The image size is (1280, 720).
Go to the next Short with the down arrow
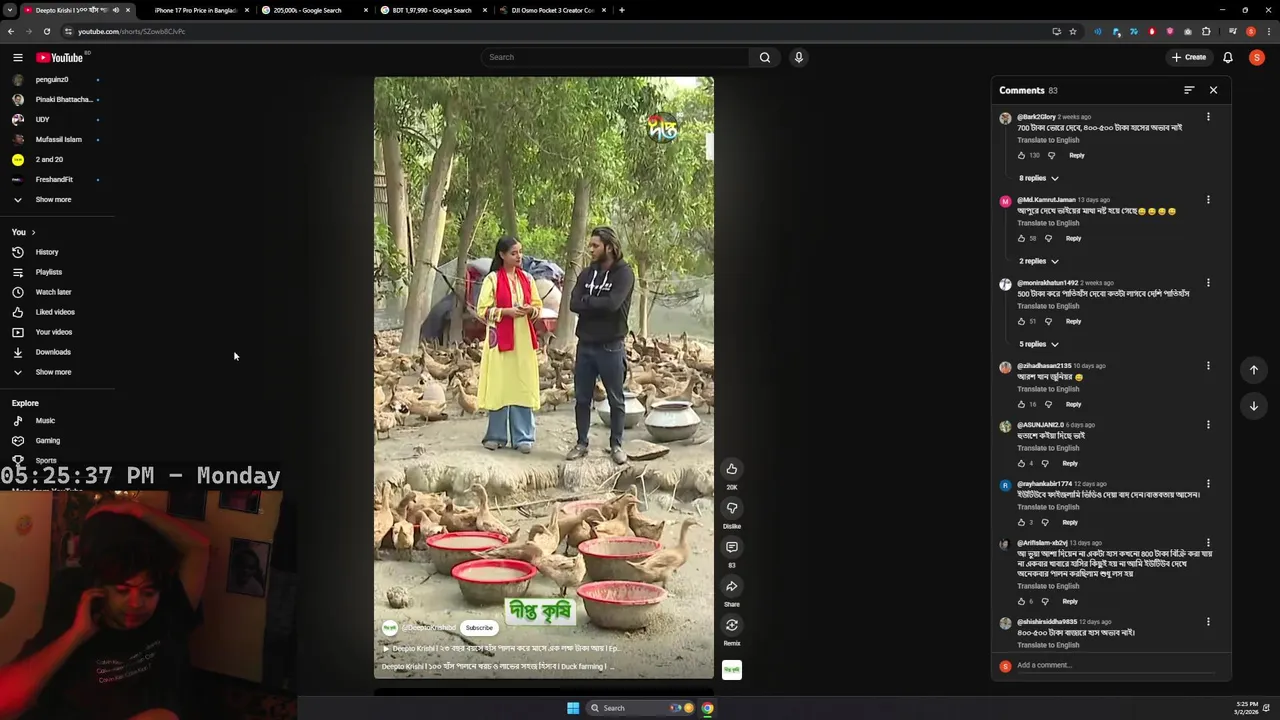[1253, 406]
